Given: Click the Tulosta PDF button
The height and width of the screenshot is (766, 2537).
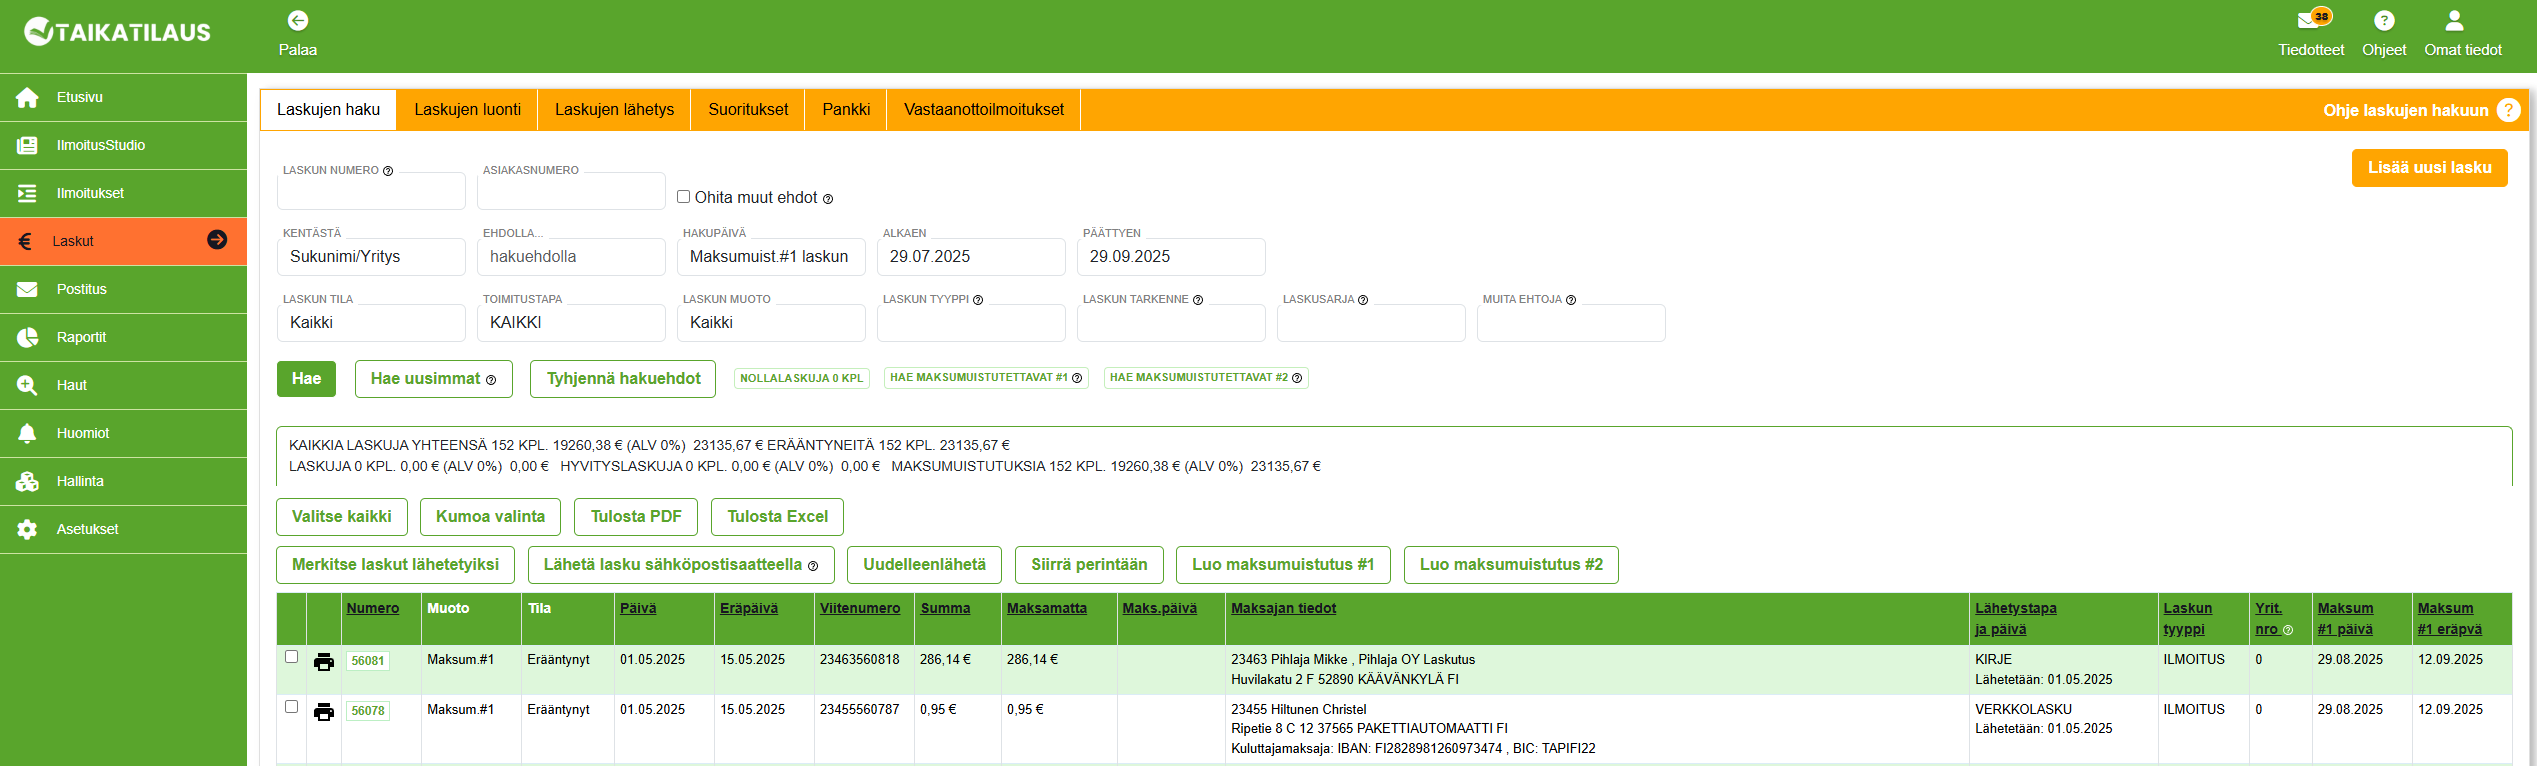Looking at the screenshot, I should (x=635, y=517).
